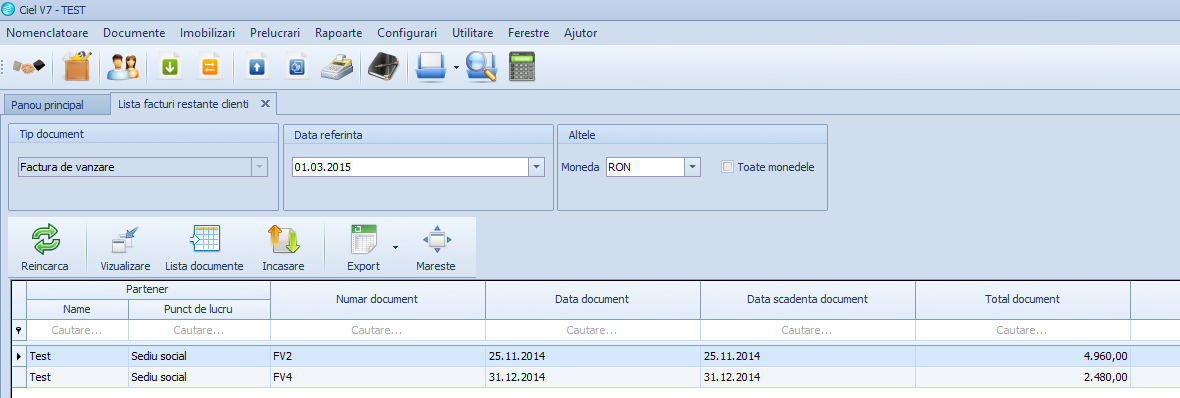The image size is (1180, 398).
Task: Click the two-people employees icon
Action: point(122,67)
